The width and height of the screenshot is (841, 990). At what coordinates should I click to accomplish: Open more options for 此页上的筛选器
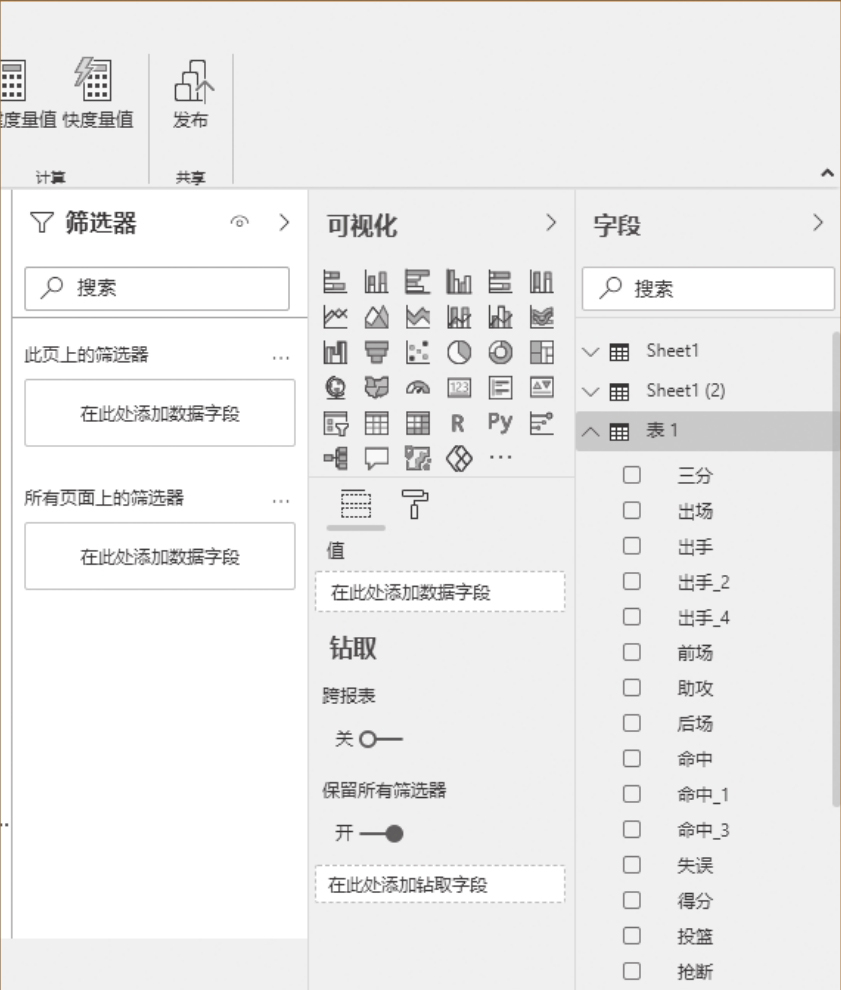pyautogui.click(x=281, y=357)
